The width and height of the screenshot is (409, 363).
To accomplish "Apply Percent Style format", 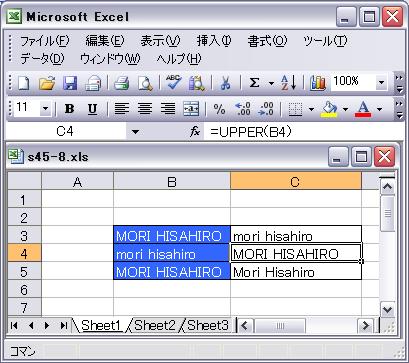I will click(219, 109).
